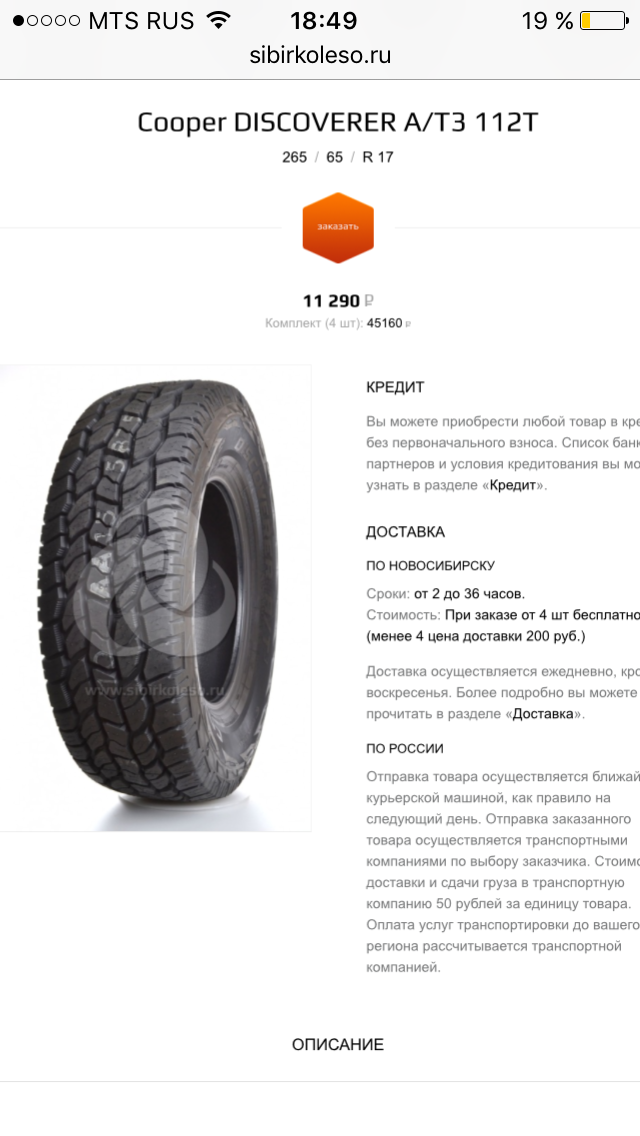
Task: Tap the Cooper tire product photo
Action: (x=155, y=598)
